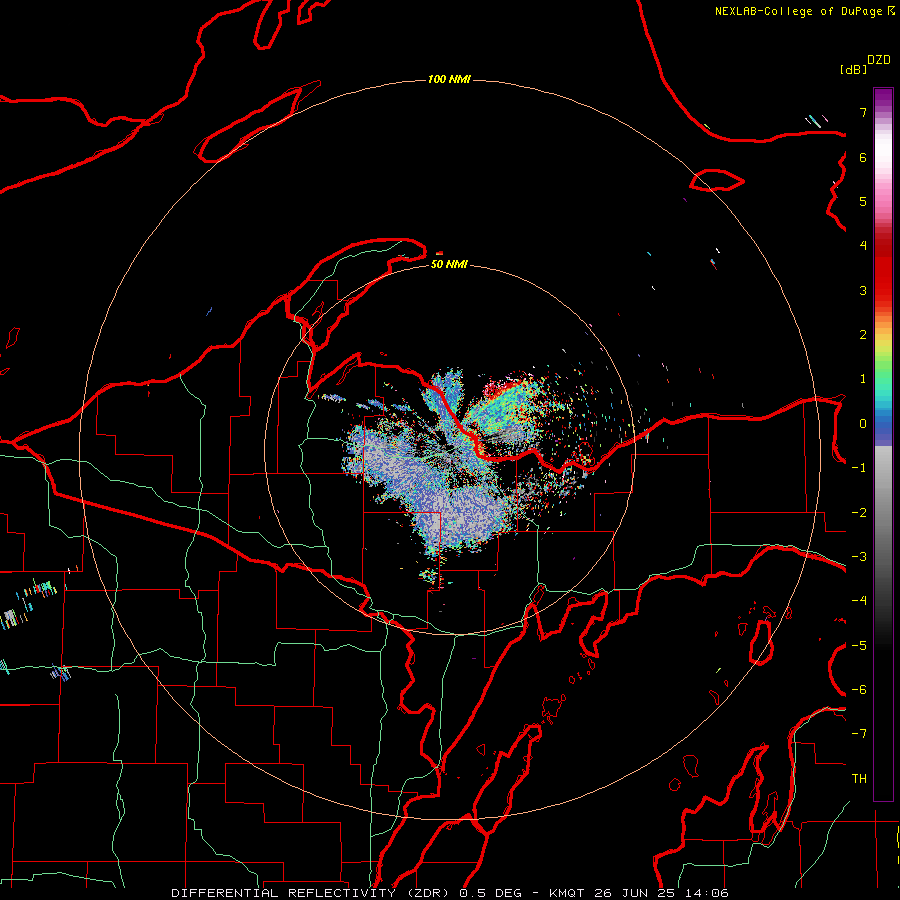Select the -4 value on color scale
This screenshot has width=900, height=900.
pyautogui.click(x=859, y=601)
